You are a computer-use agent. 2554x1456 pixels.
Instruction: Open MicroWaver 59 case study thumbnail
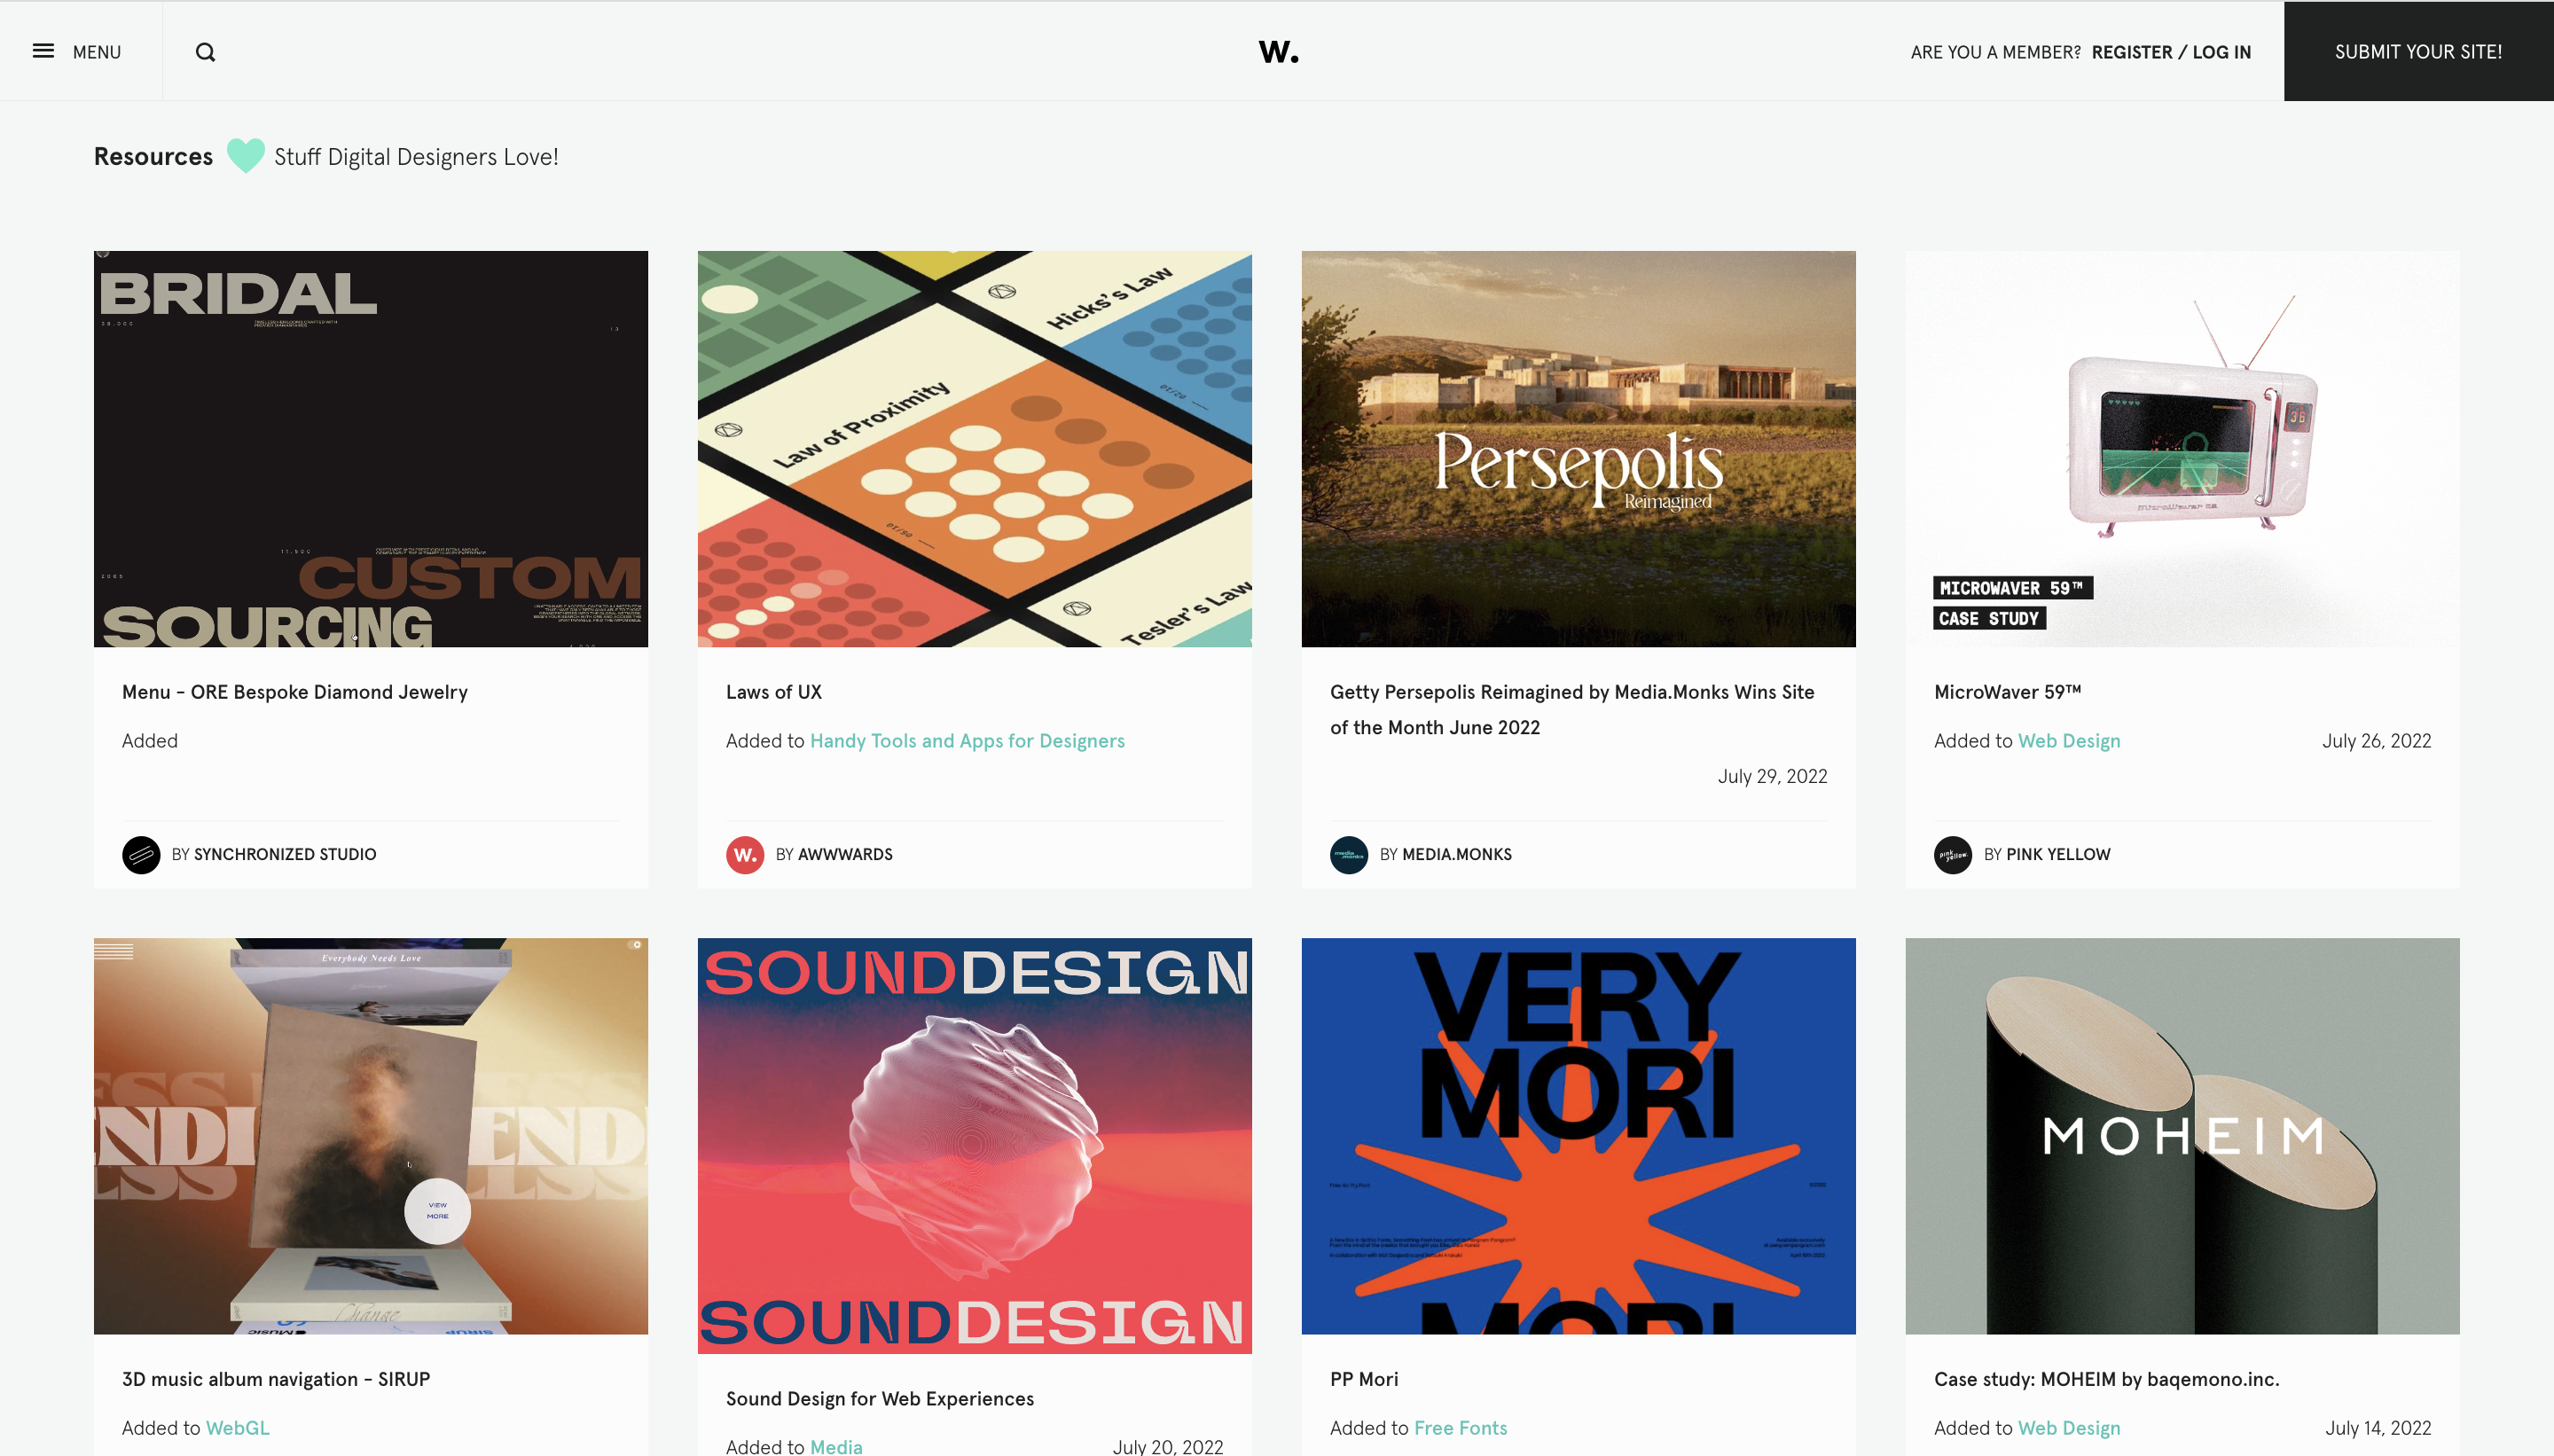pyautogui.click(x=2182, y=448)
